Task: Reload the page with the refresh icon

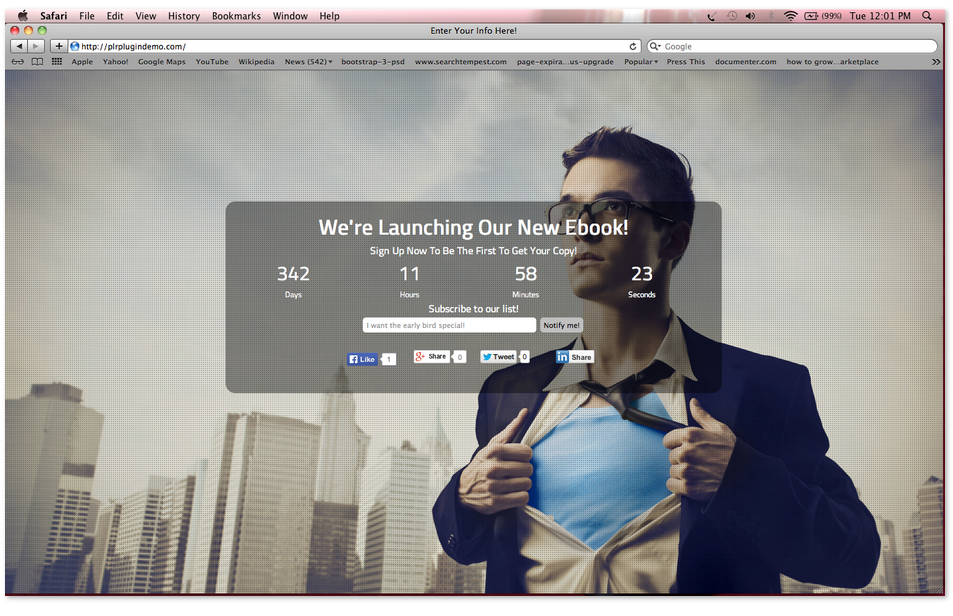Action: click(633, 46)
